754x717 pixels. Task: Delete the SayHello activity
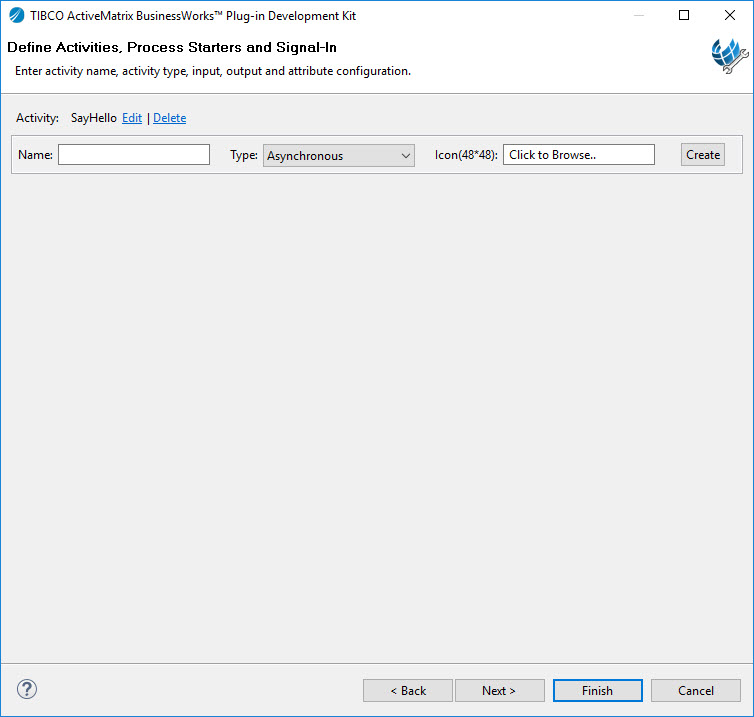click(169, 118)
